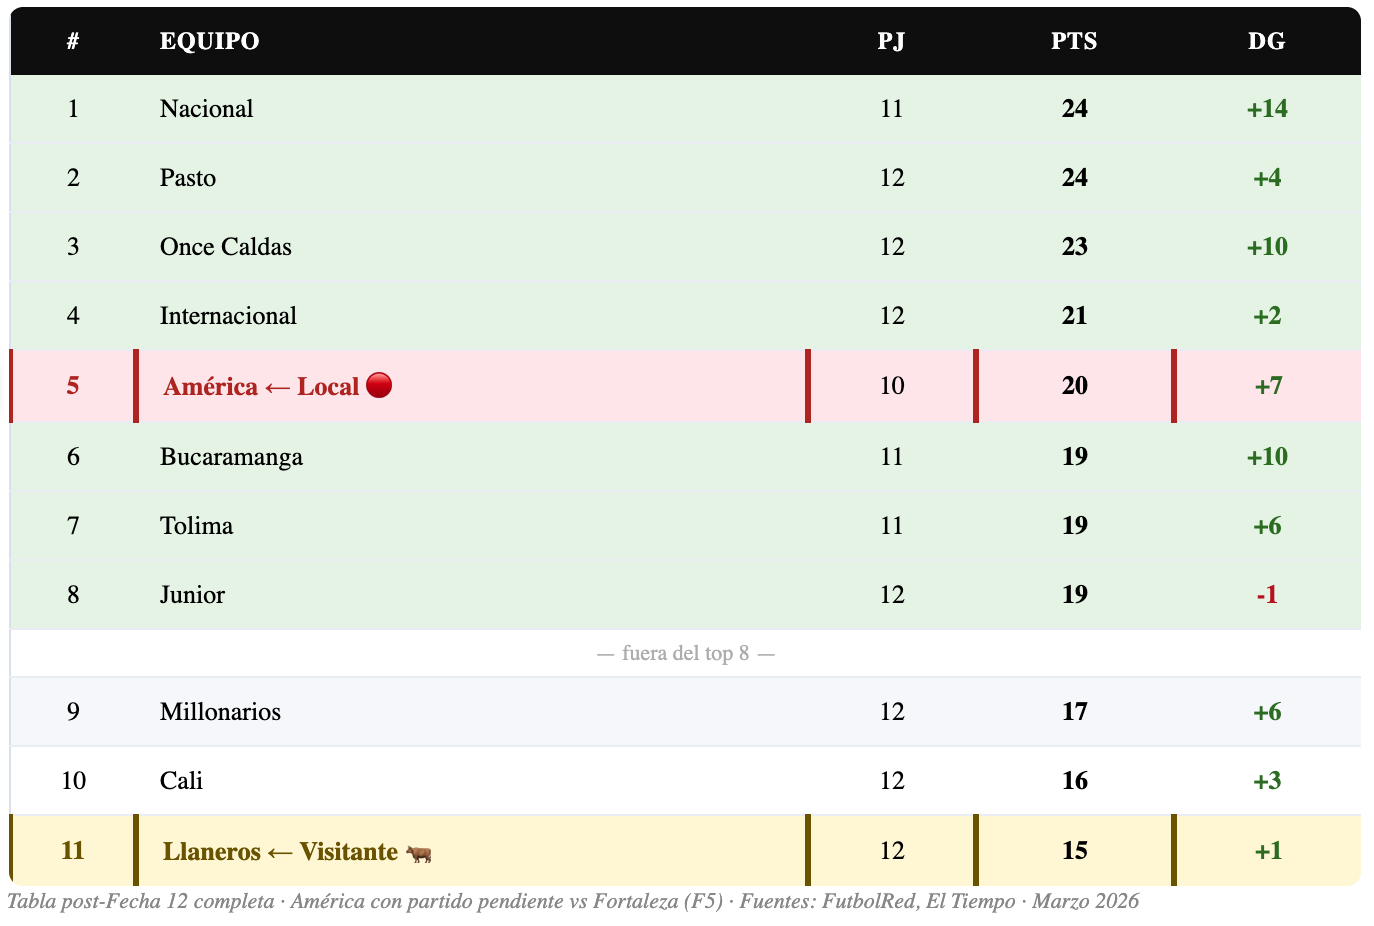Click the EQUIPO column header
The width and height of the screenshot is (1374, 926).
209,41
